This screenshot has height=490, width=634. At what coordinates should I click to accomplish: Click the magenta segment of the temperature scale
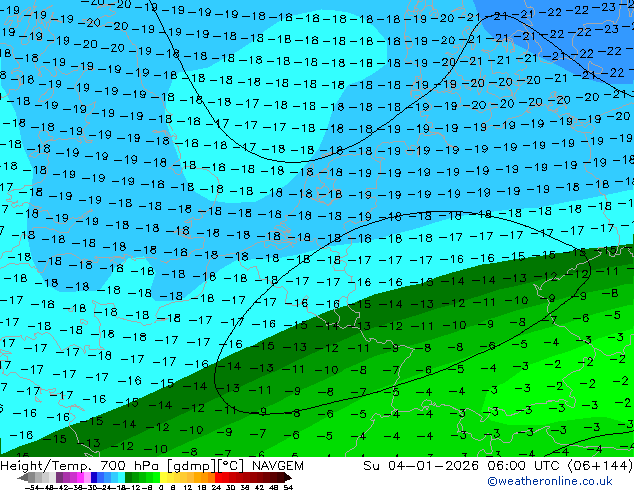pos(80,477)
